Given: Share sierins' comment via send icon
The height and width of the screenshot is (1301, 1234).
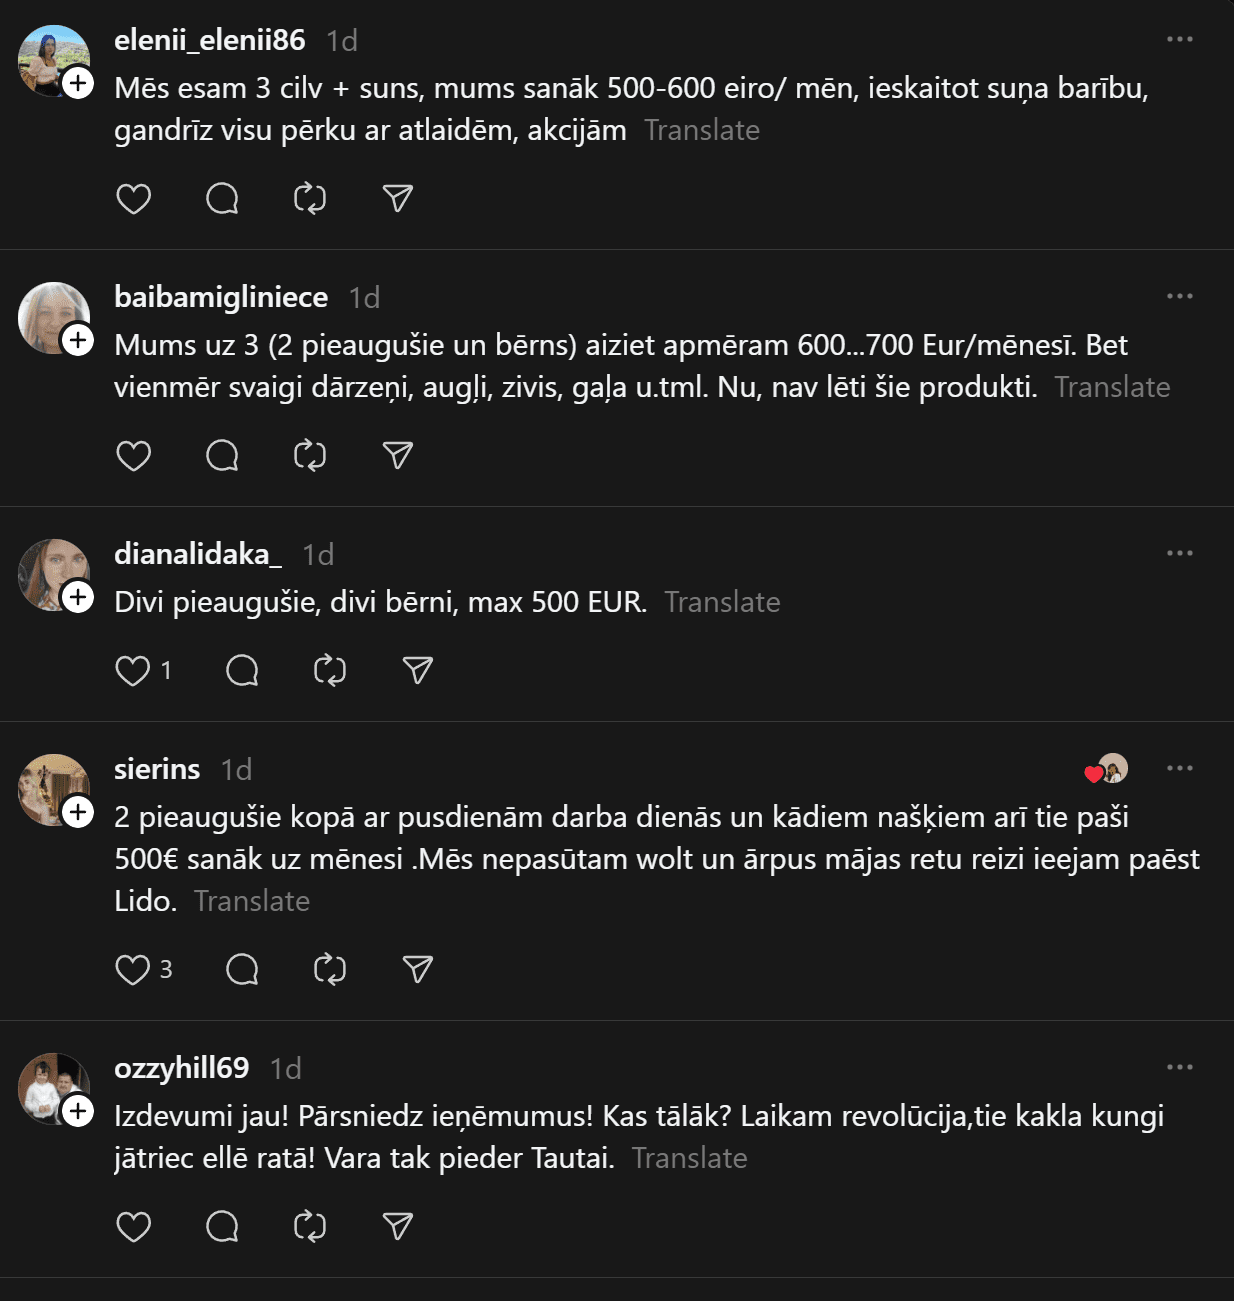Looking at the screenshot, I should (x=417, y=969).
